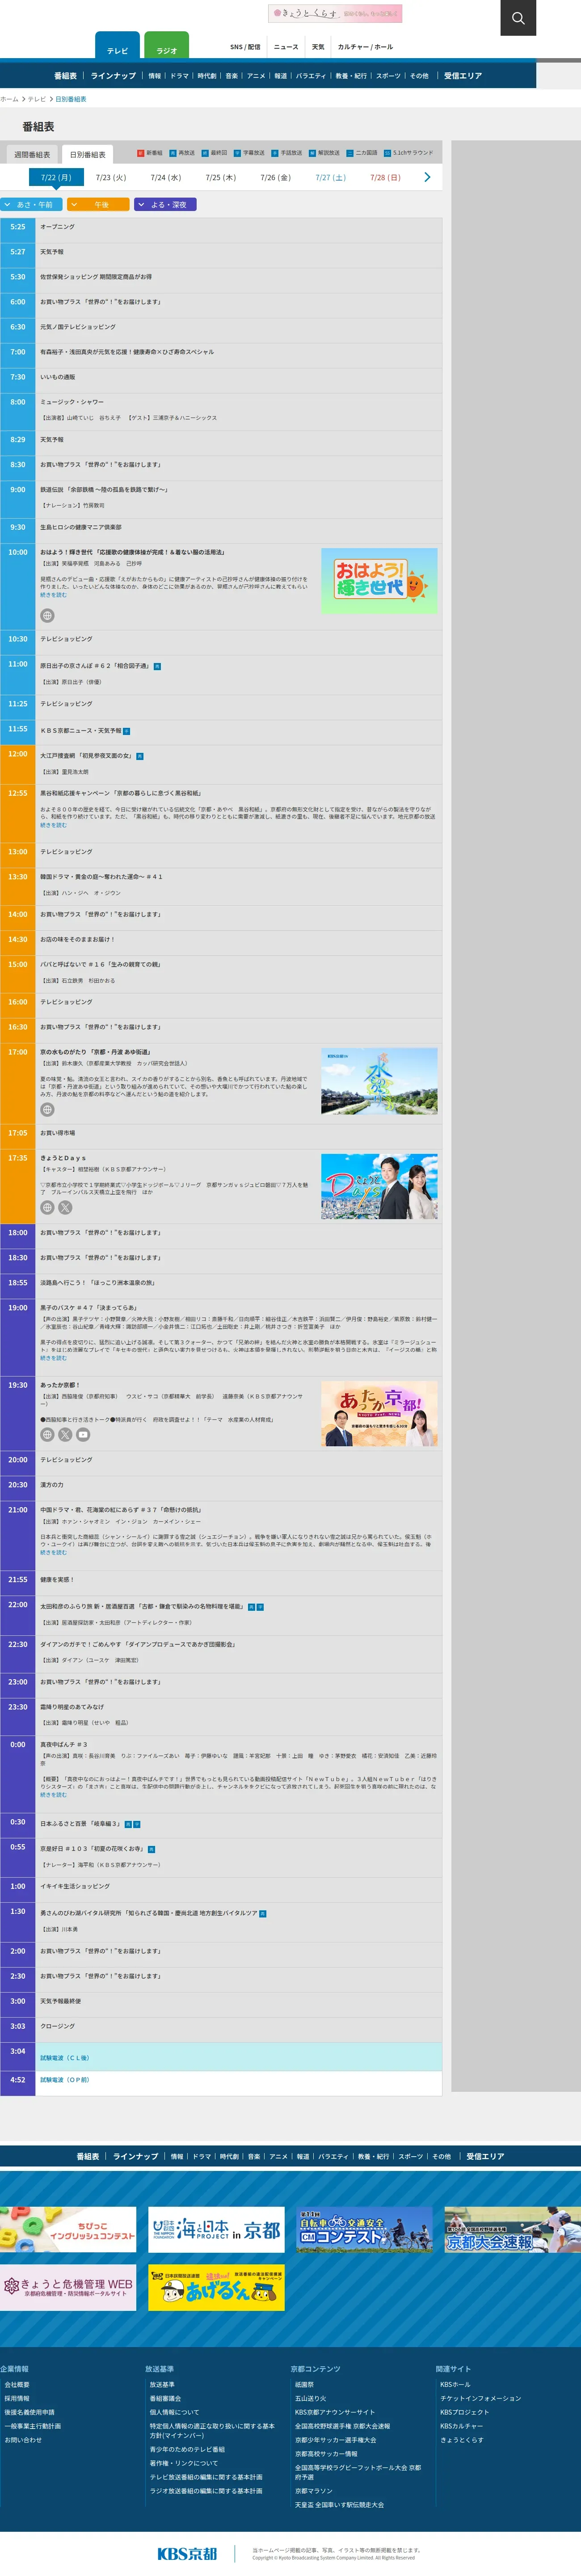Click 続きを読む in 12:55 黒谷和紙 program
The width and height of the screenshot is (581, 2576).
point(53,825)
